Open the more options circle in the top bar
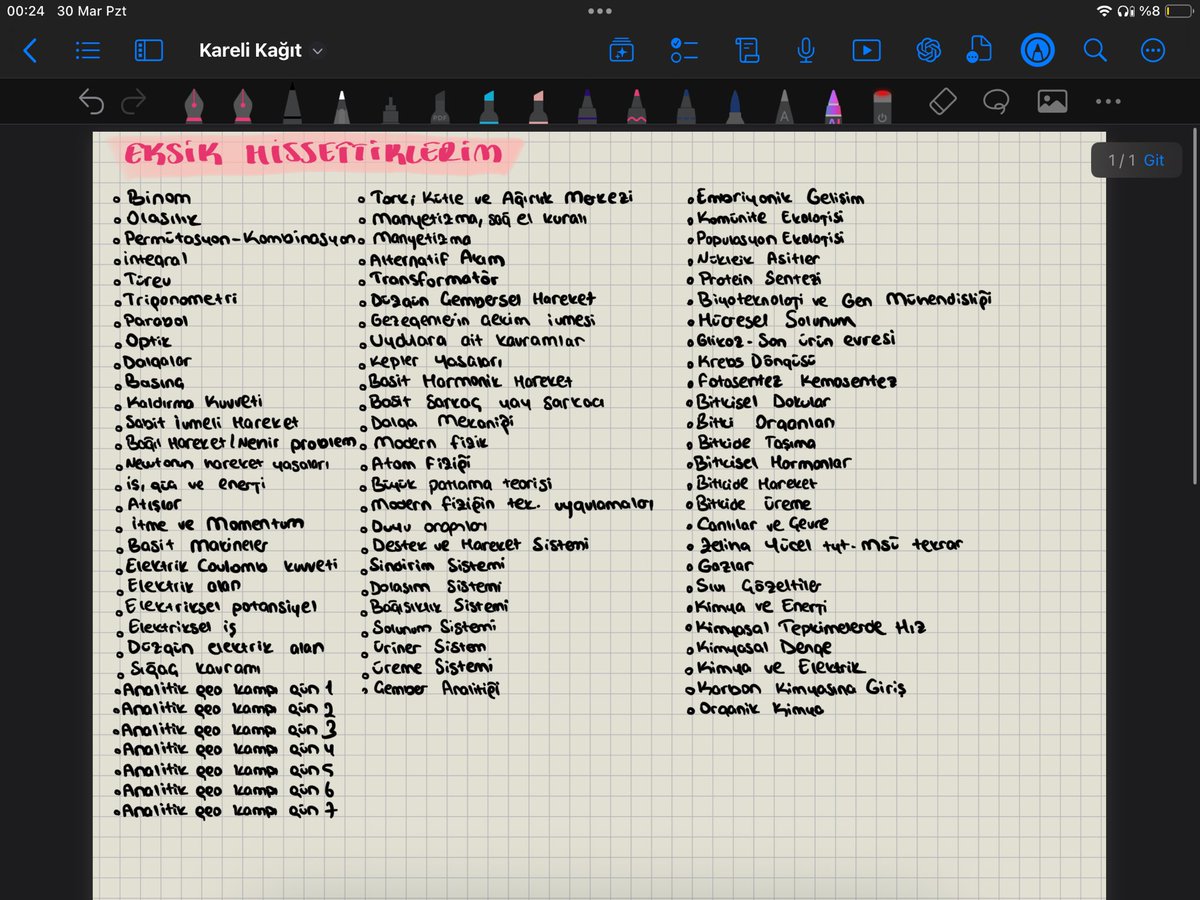 coord(1153,51)
